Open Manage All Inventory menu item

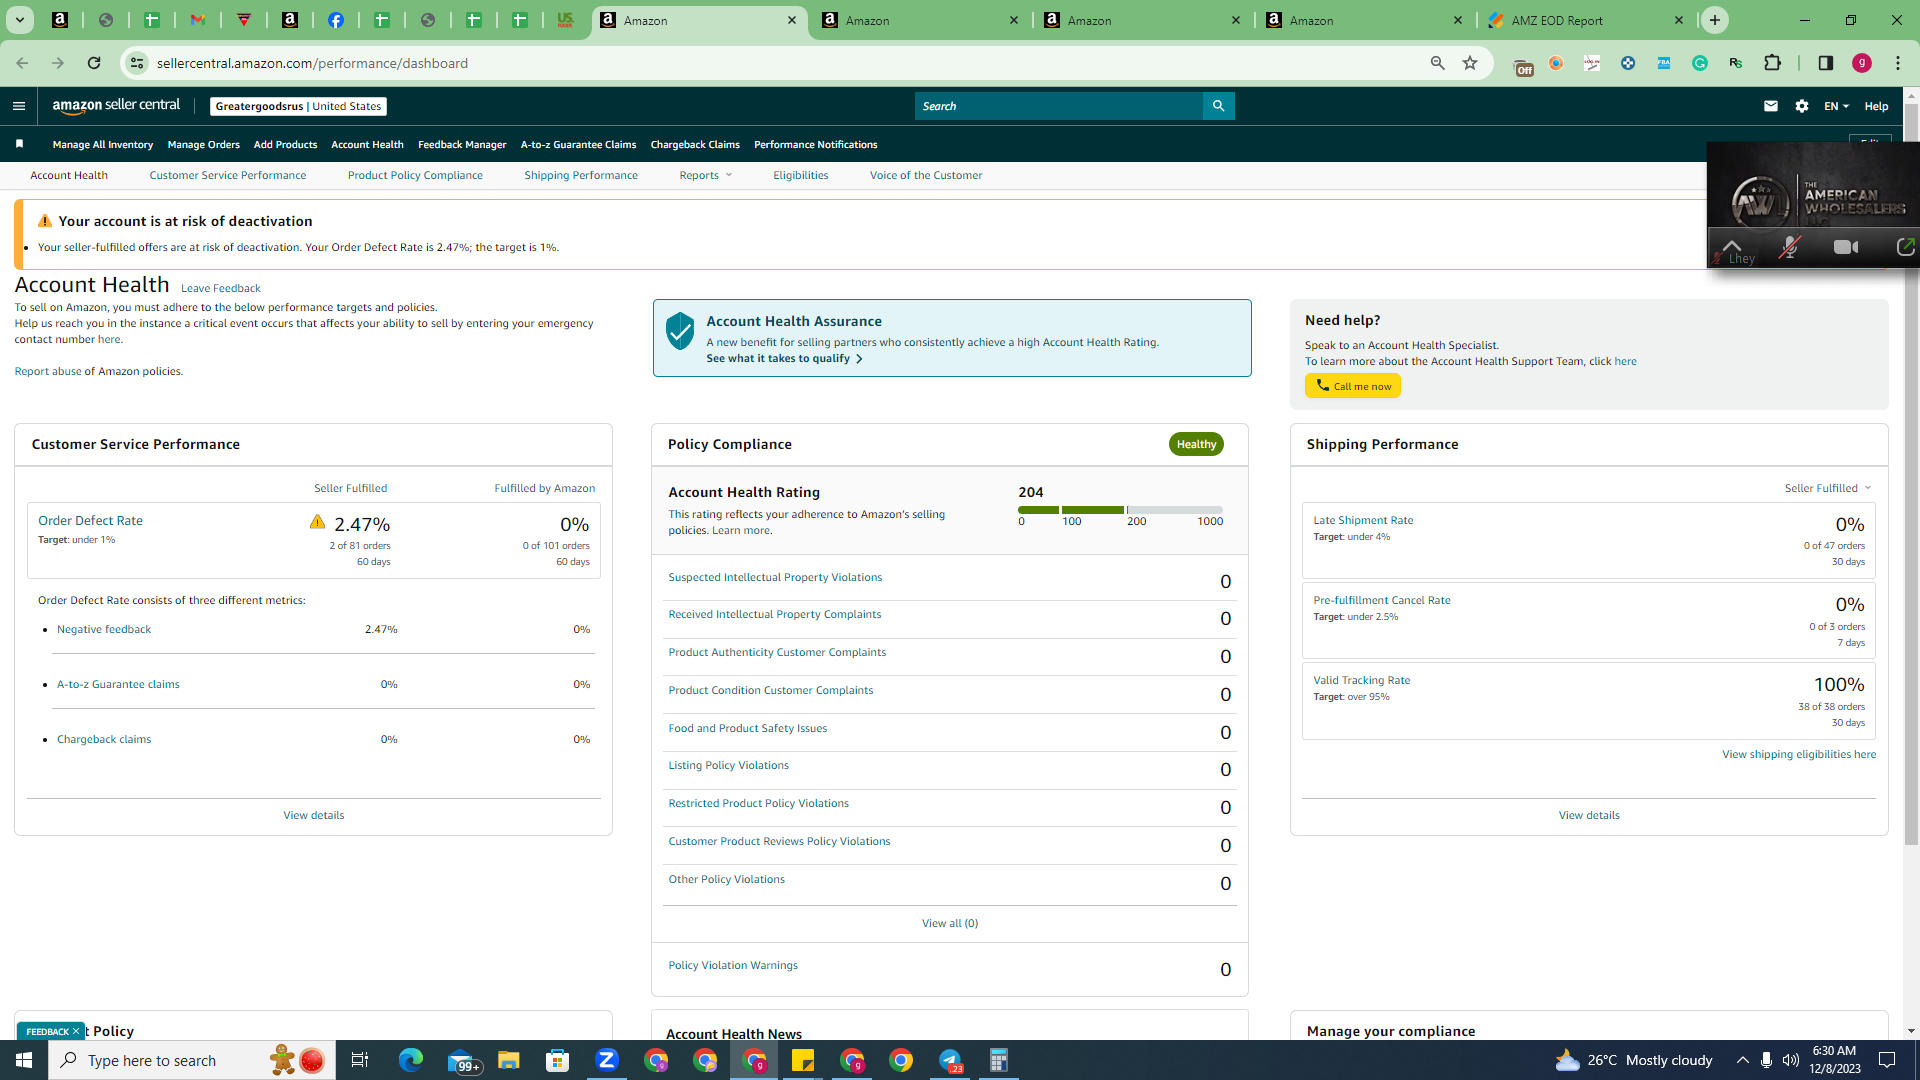[x=103, y=144]
